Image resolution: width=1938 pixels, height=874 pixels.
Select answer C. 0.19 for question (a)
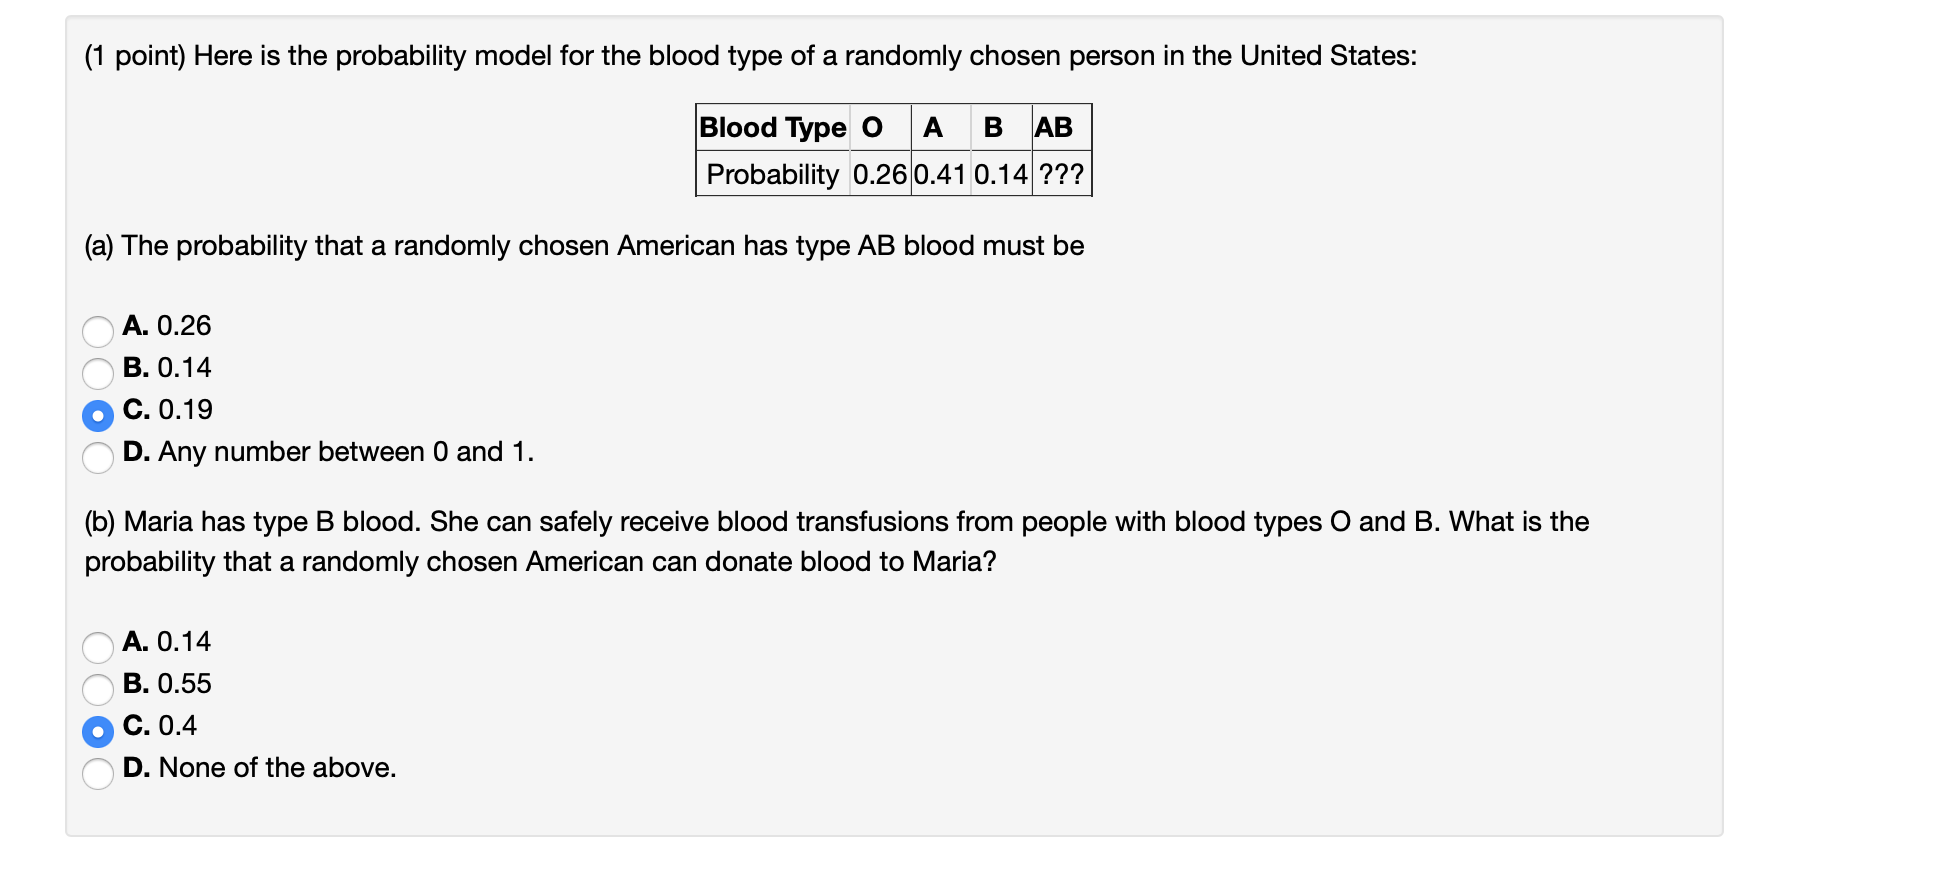[x=97, y=415]
